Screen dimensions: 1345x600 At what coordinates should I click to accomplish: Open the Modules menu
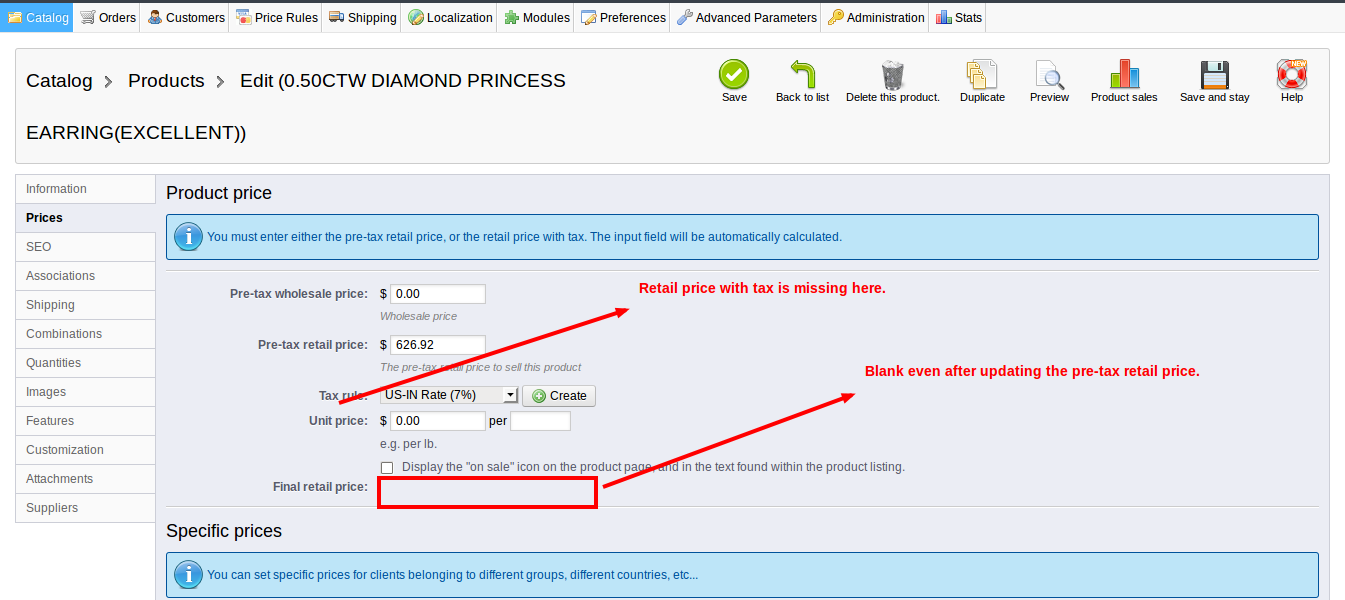pyautogui.click(x=536, y=17)
